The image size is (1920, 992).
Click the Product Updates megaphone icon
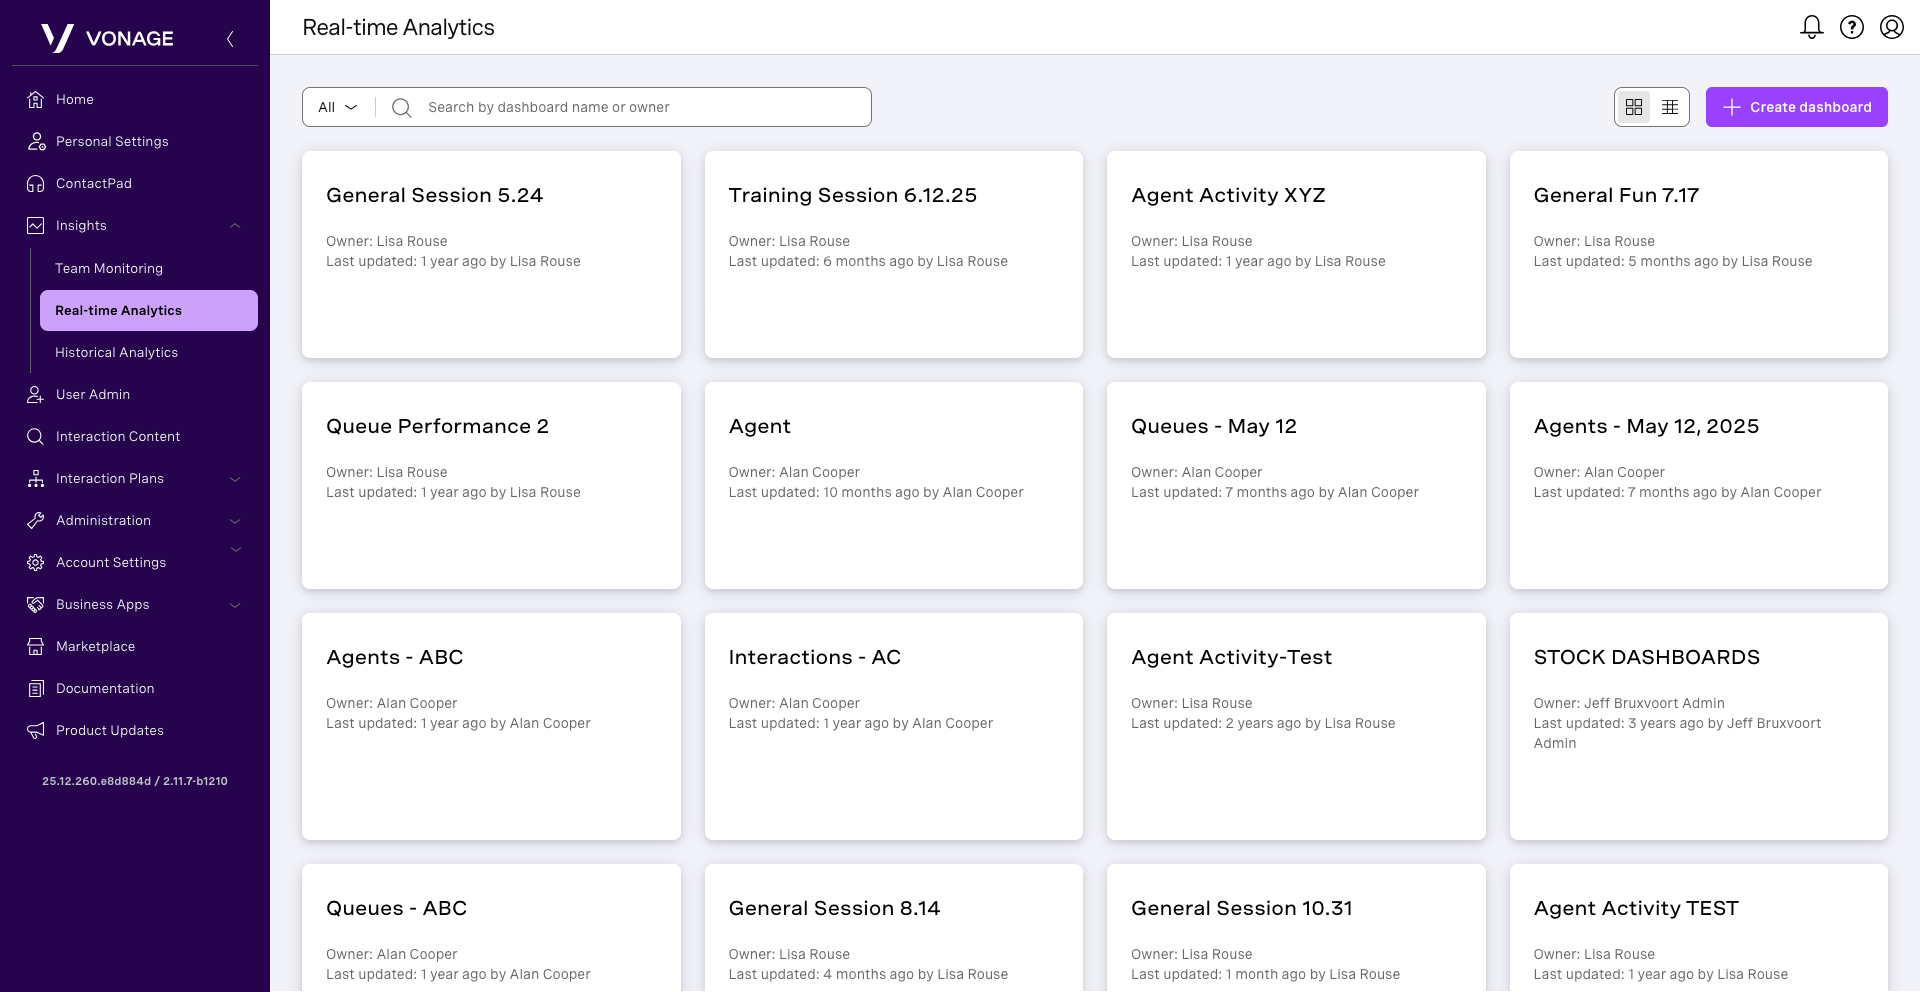click(x=36, y=731)
